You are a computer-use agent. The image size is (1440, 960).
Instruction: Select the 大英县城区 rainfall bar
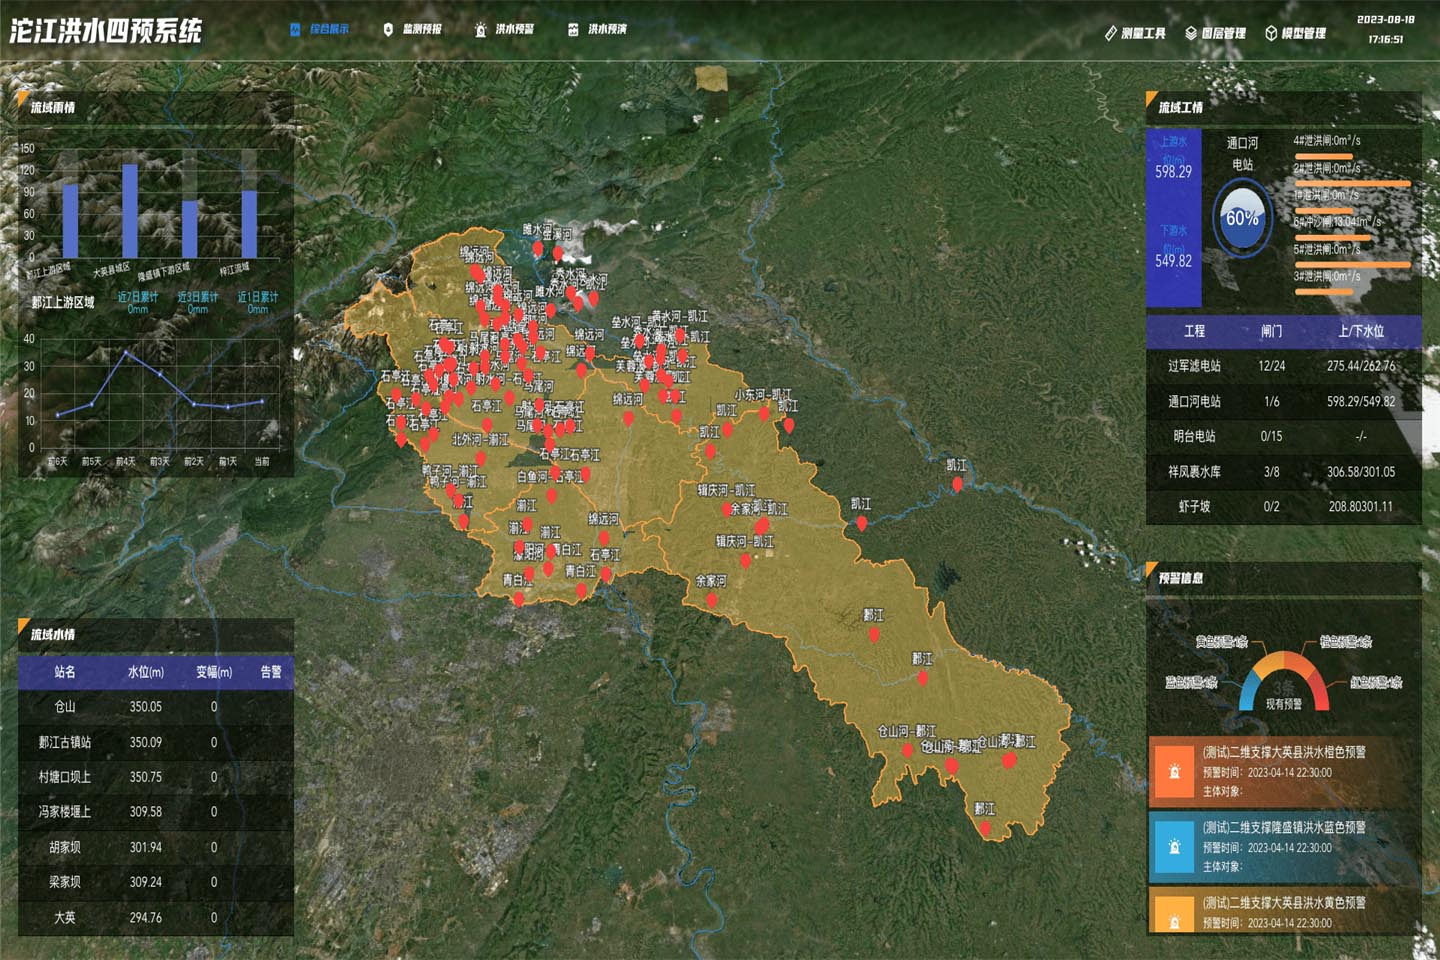(x=130, y=210)
